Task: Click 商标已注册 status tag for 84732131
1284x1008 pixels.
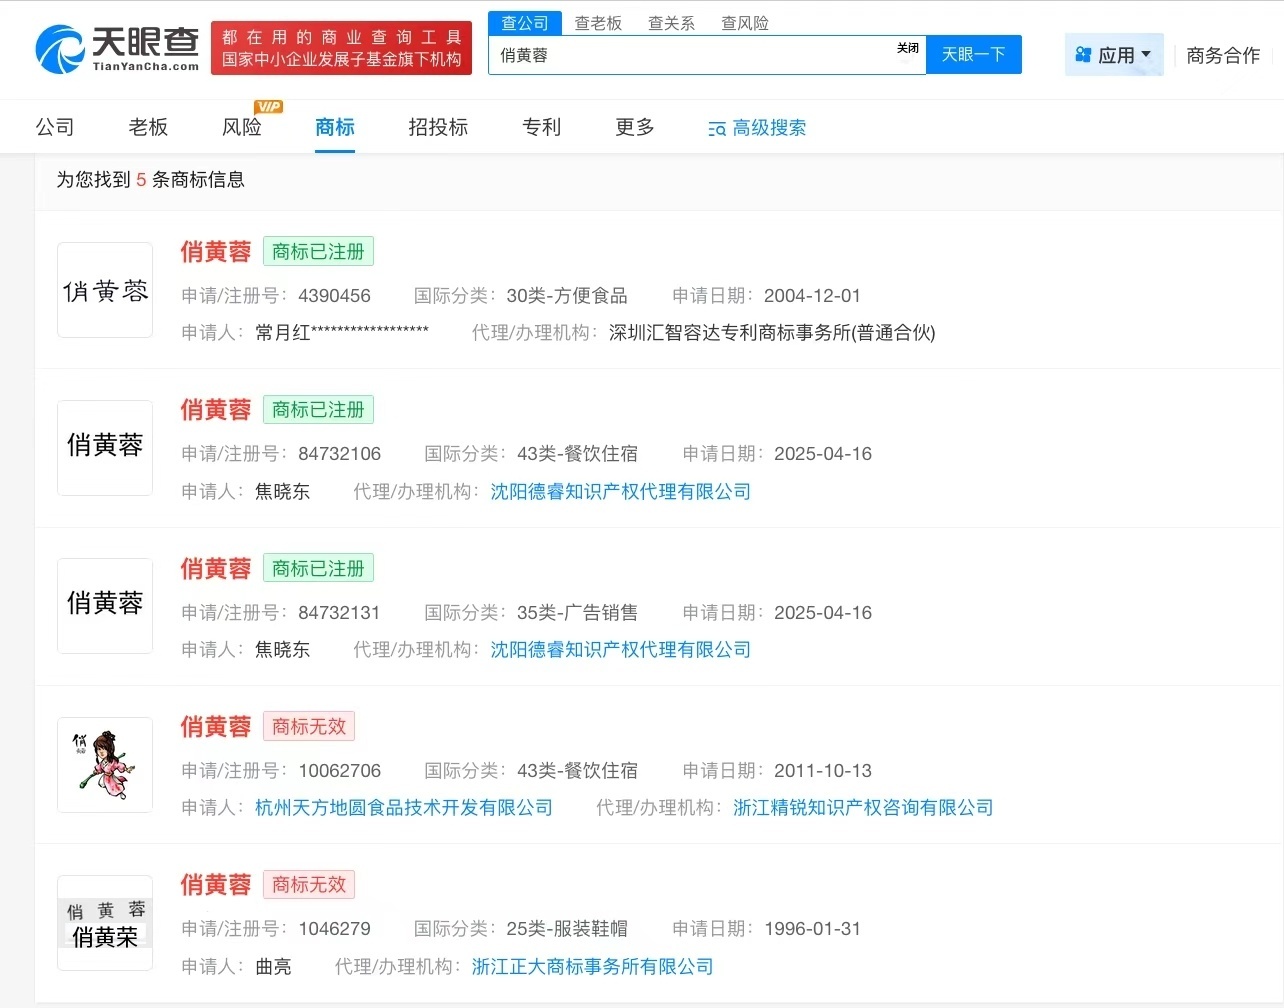Action: coord(318,569)
